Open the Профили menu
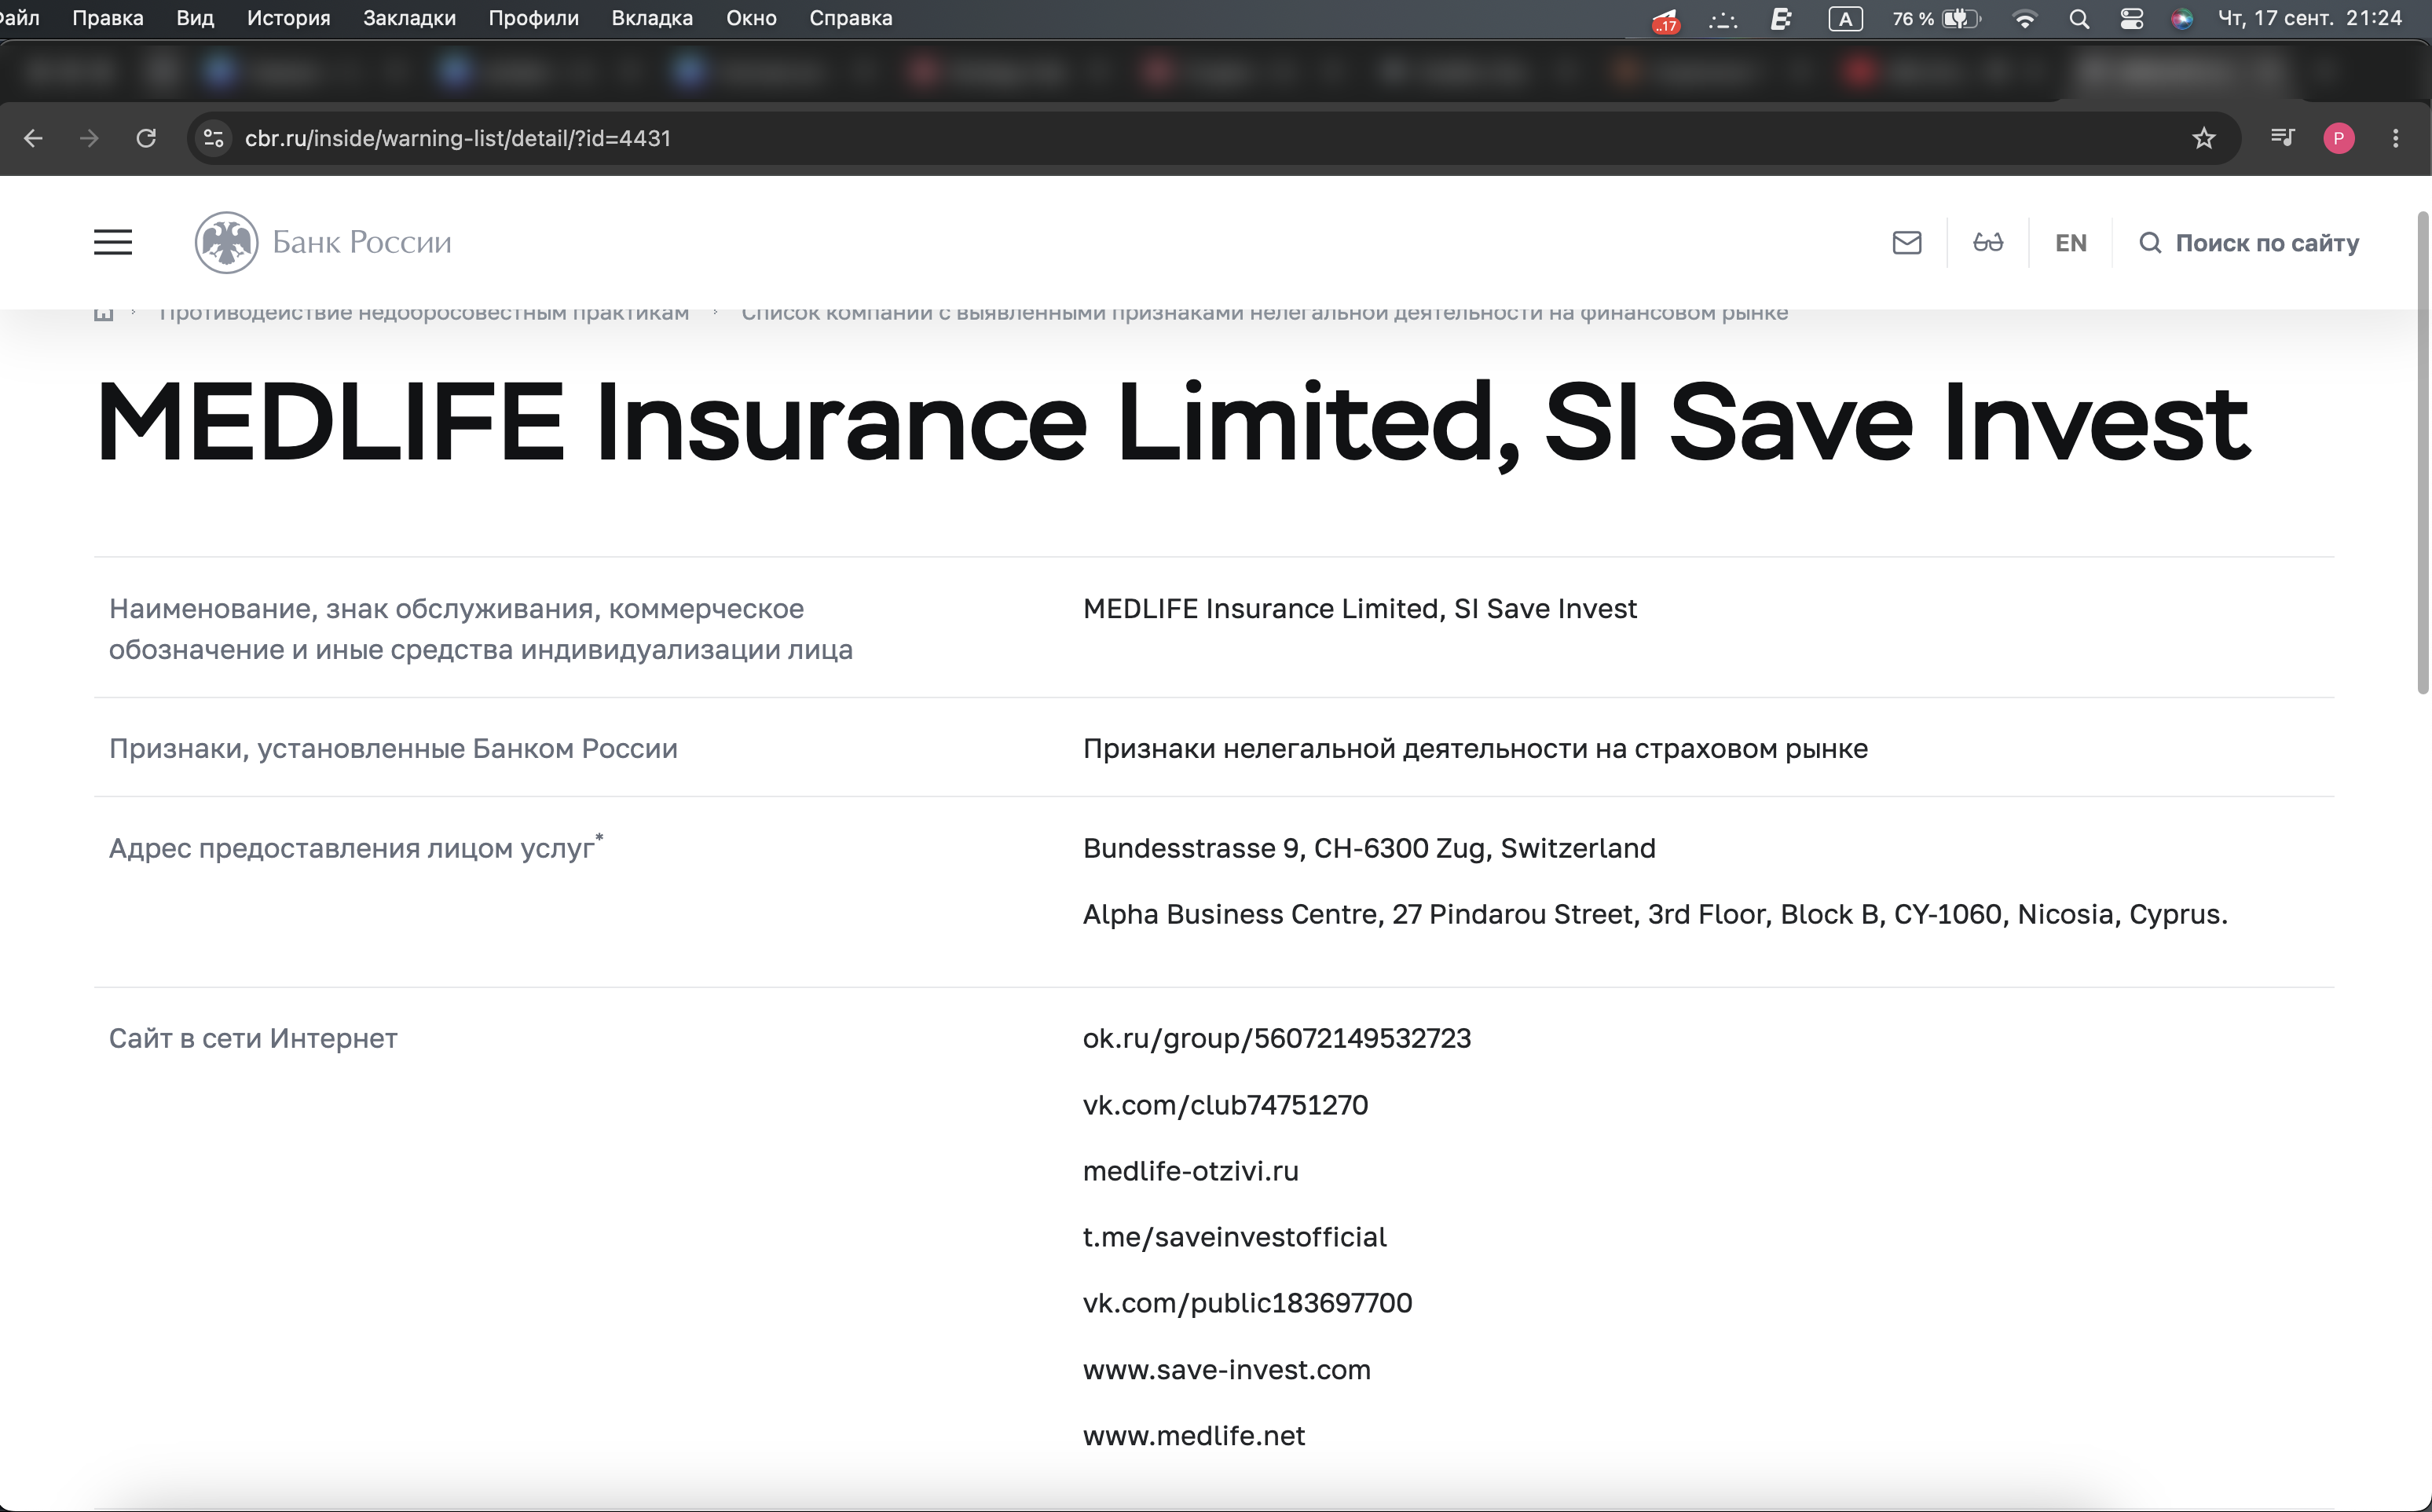 point(533,18)
